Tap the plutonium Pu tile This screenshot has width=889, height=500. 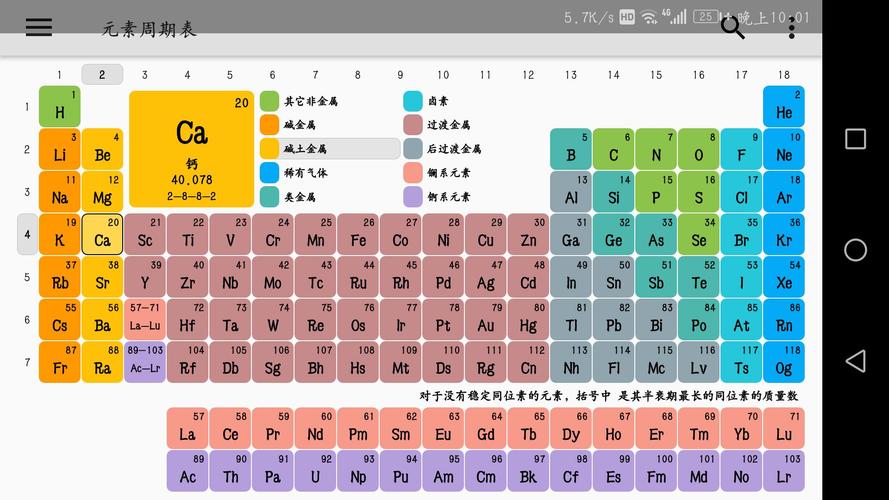[400, 471]
